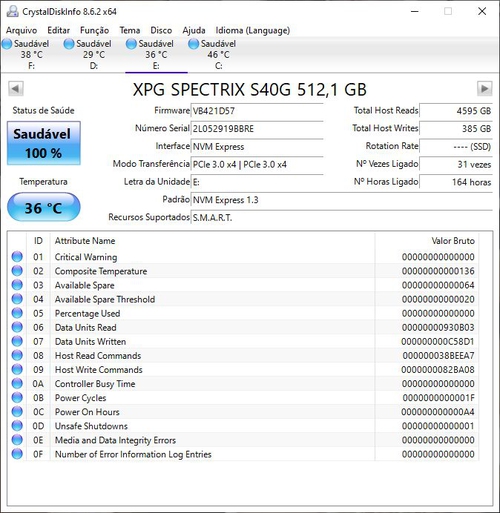The image size is (500, 513).
Task: Click the power-on hours value 164 horas
Action: [x=456, y=182]
